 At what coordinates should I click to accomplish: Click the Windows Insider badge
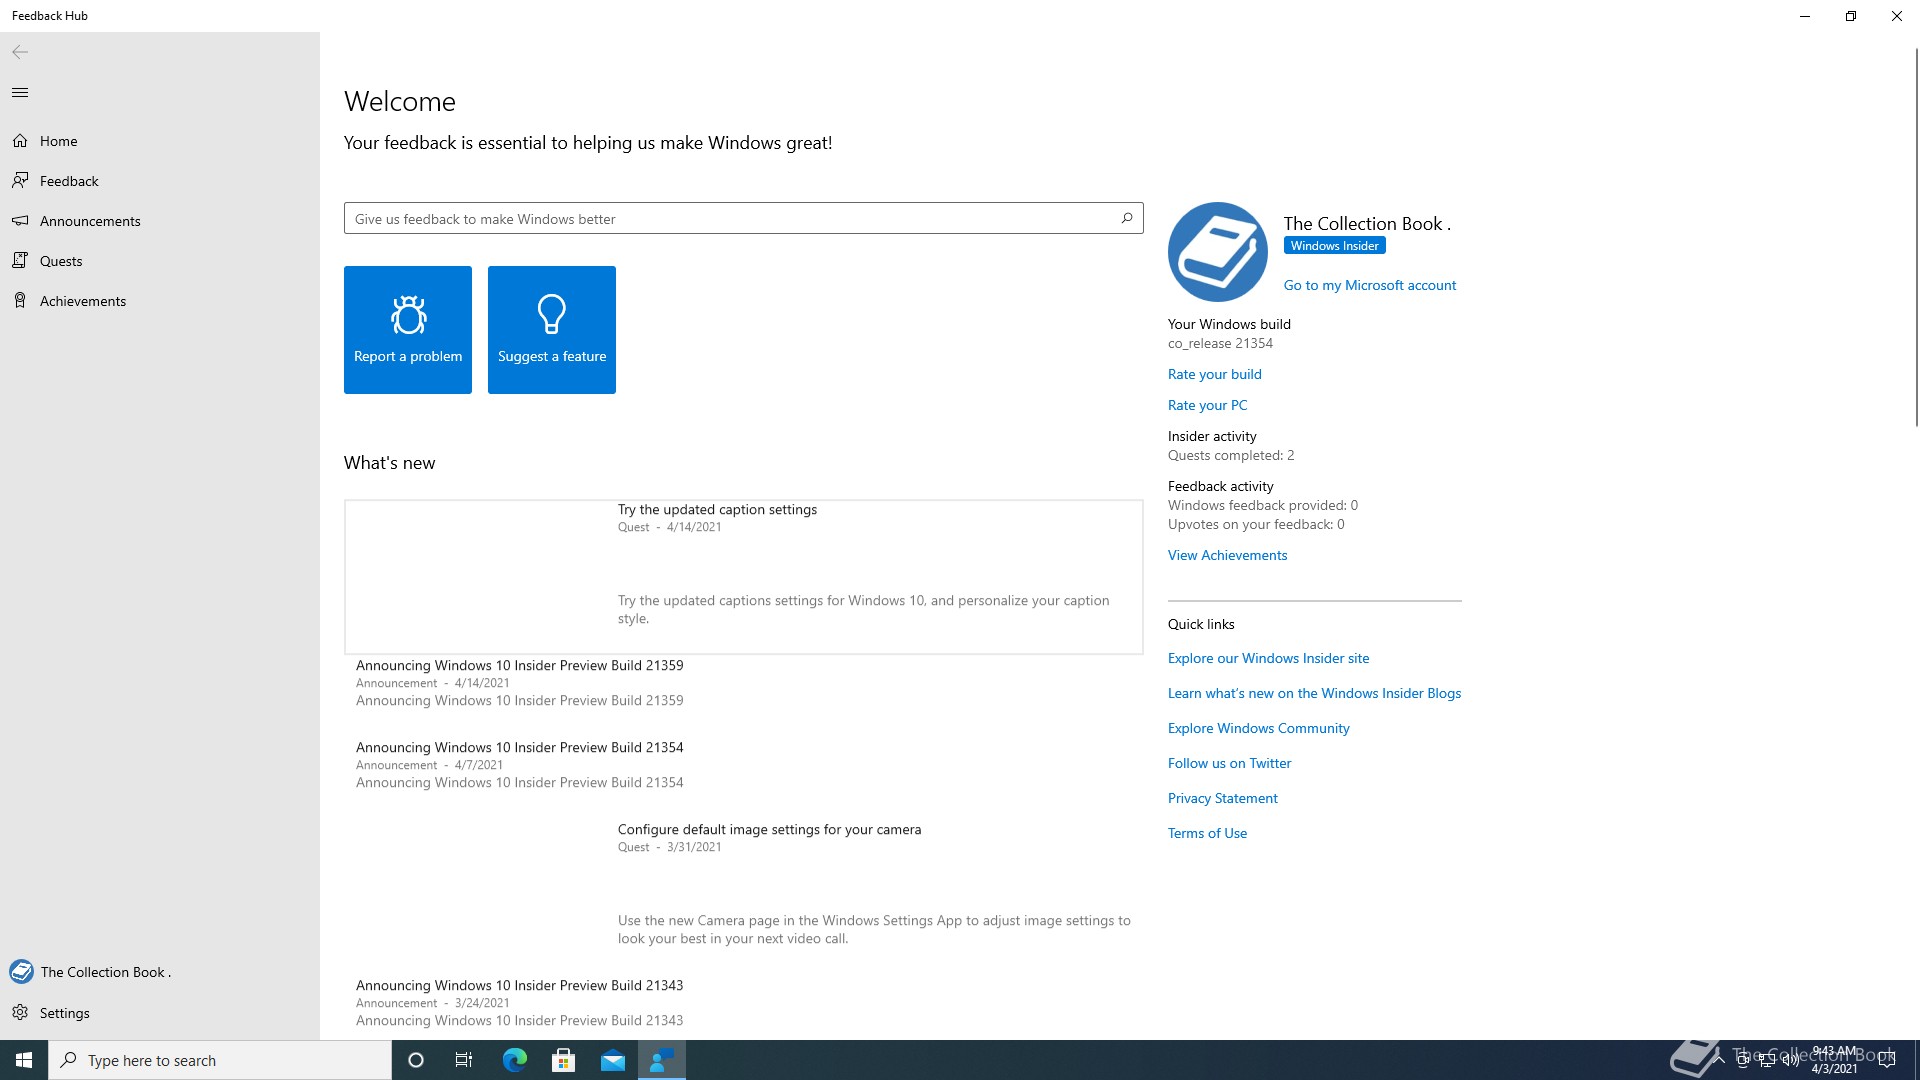click(x=1334, y=246)
